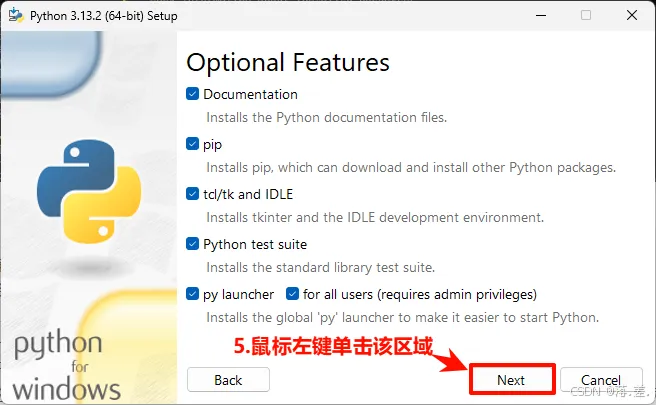Viewport: 656px width, 405px height.
Task: Disable the tcl/tk and IDLE option
Action: coord(193,194)
